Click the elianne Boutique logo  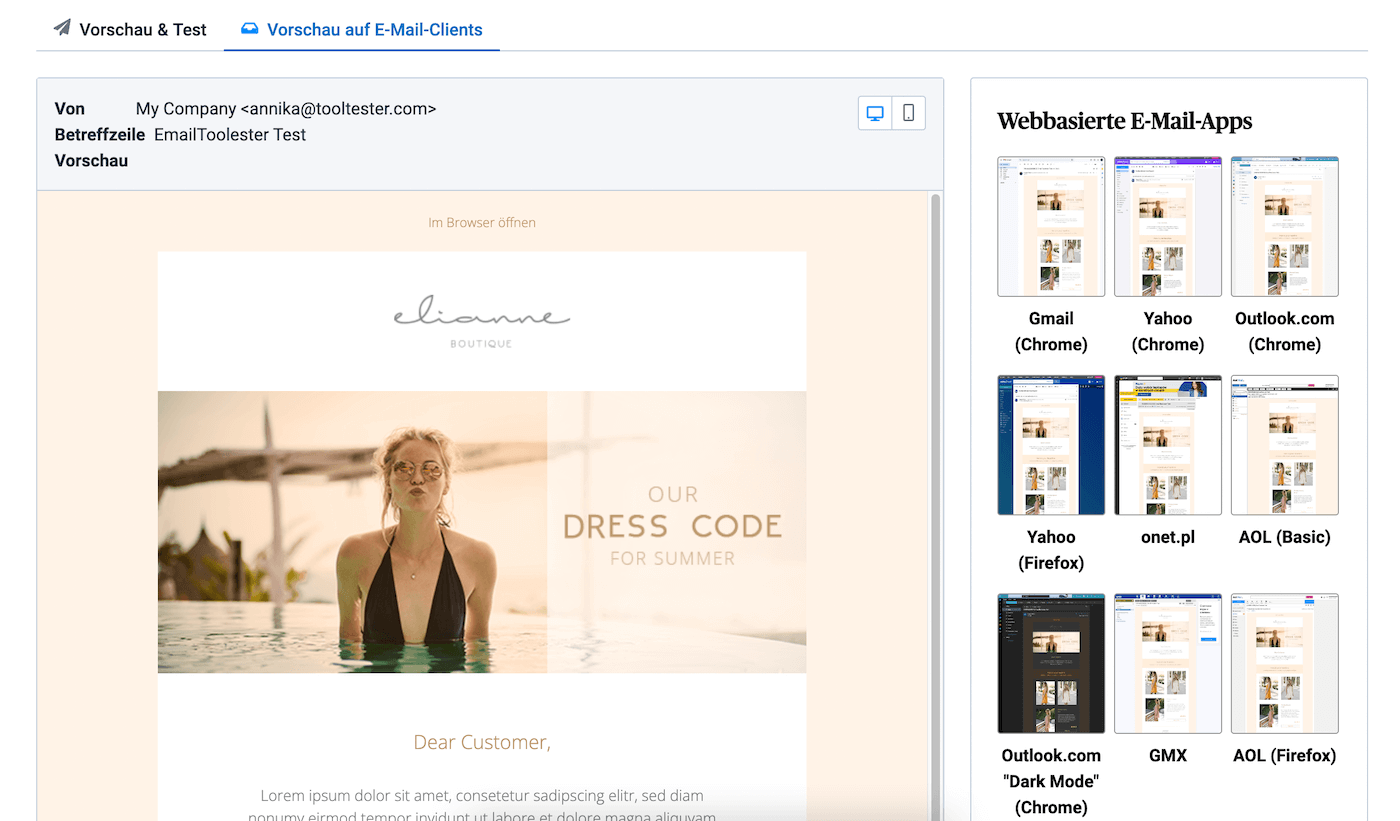[482, 321]
